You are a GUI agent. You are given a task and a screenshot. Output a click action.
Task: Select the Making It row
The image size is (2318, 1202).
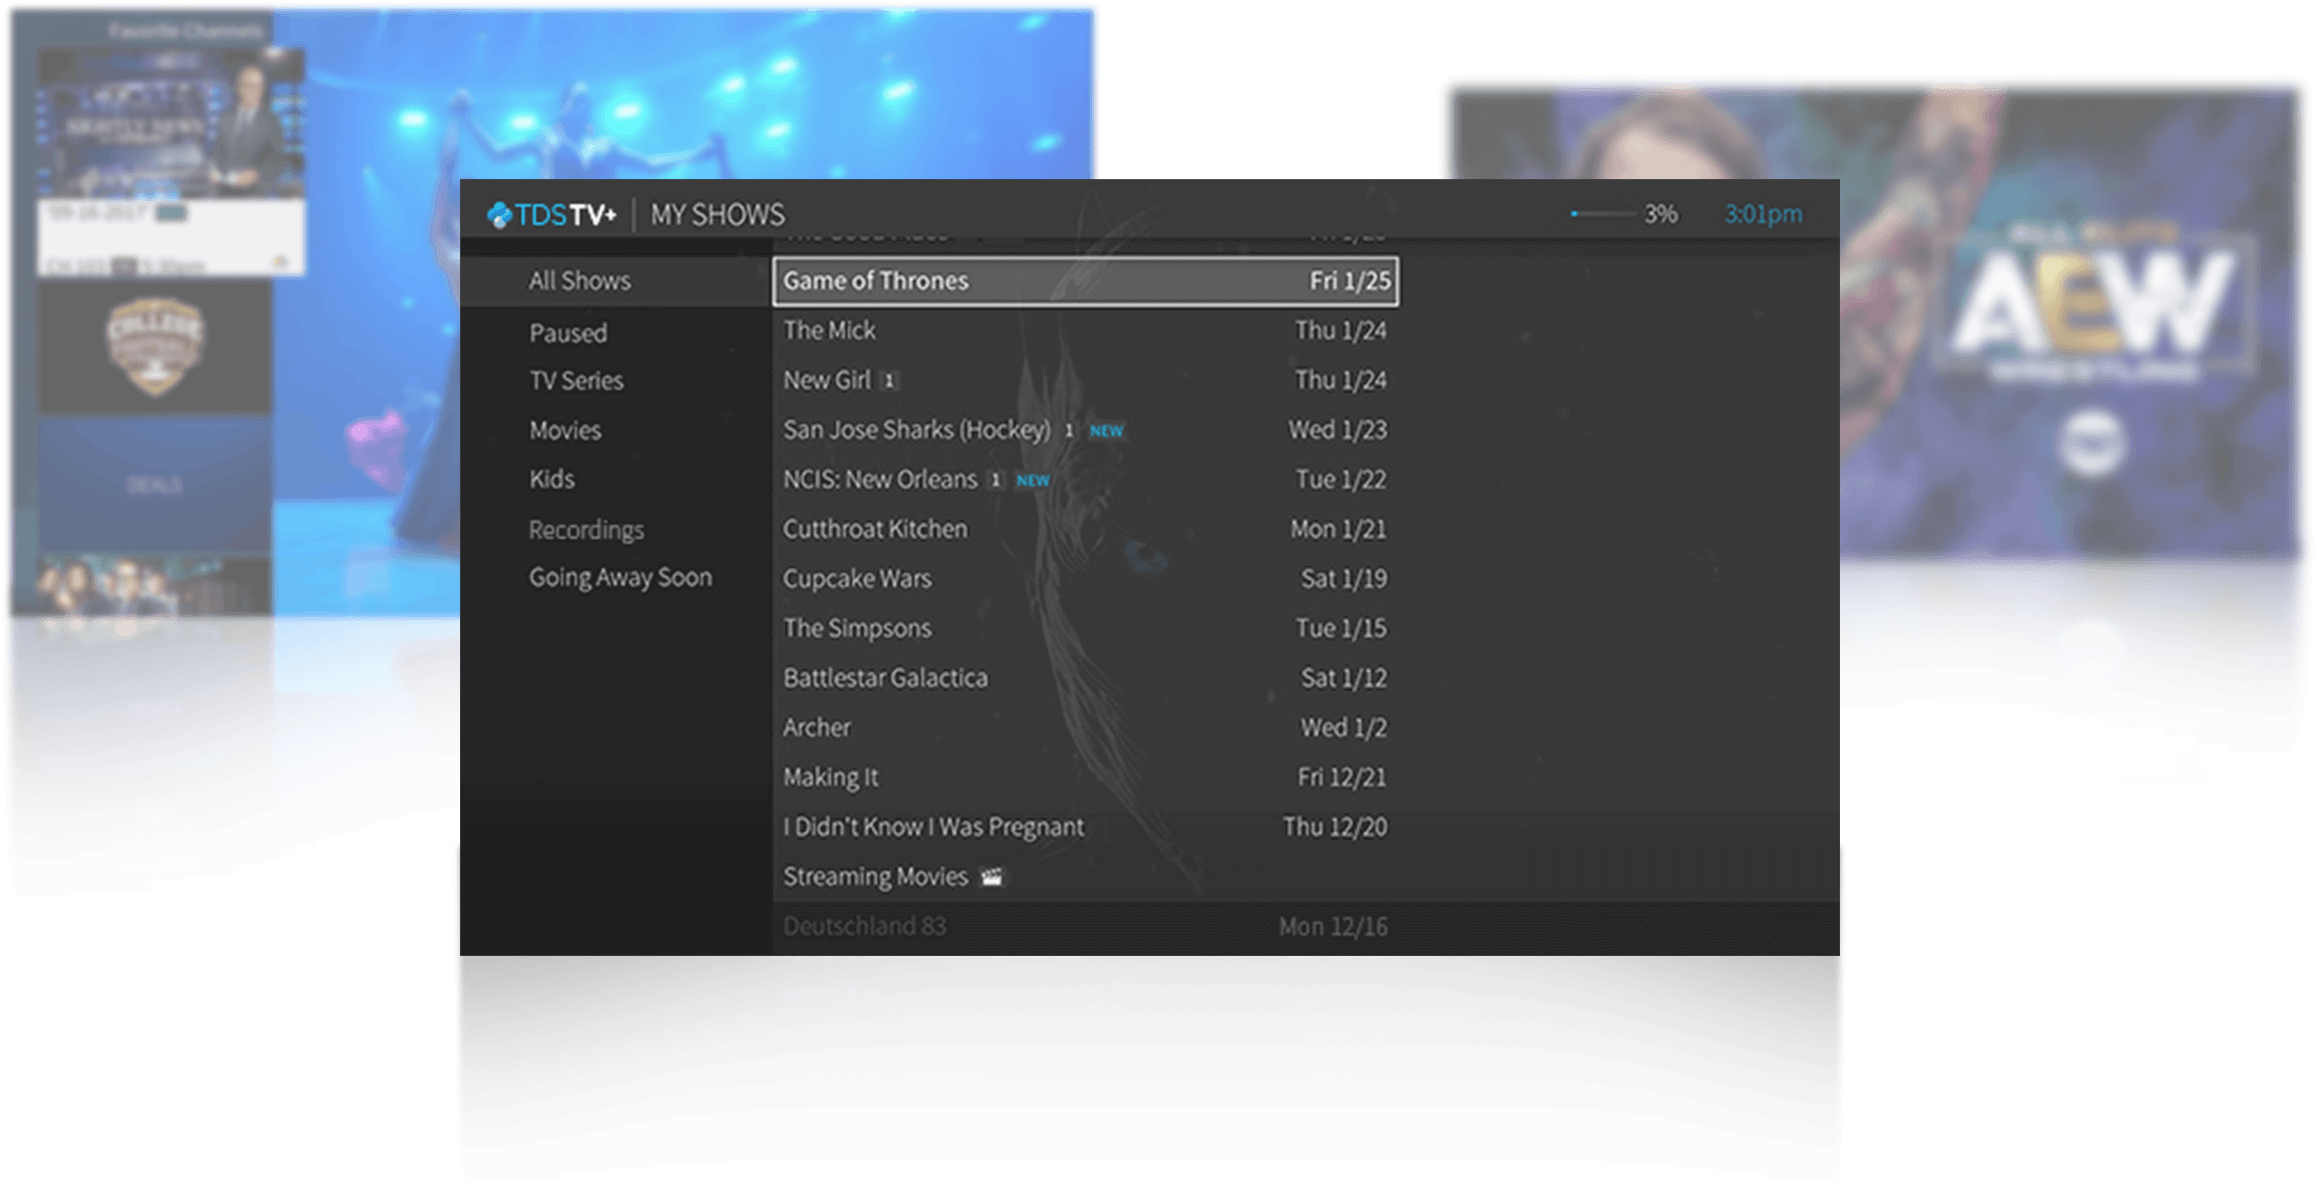(1085, 778)
